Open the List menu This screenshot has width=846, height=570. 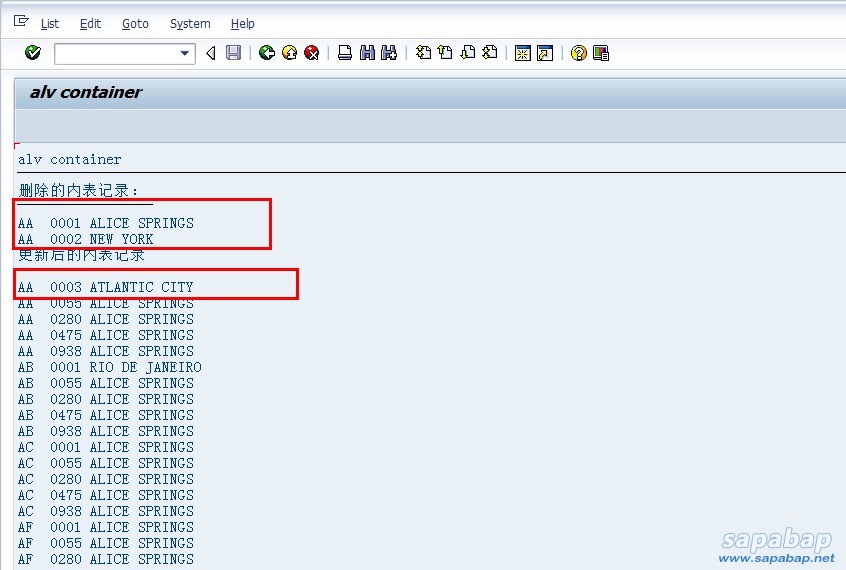pos(49,23)
